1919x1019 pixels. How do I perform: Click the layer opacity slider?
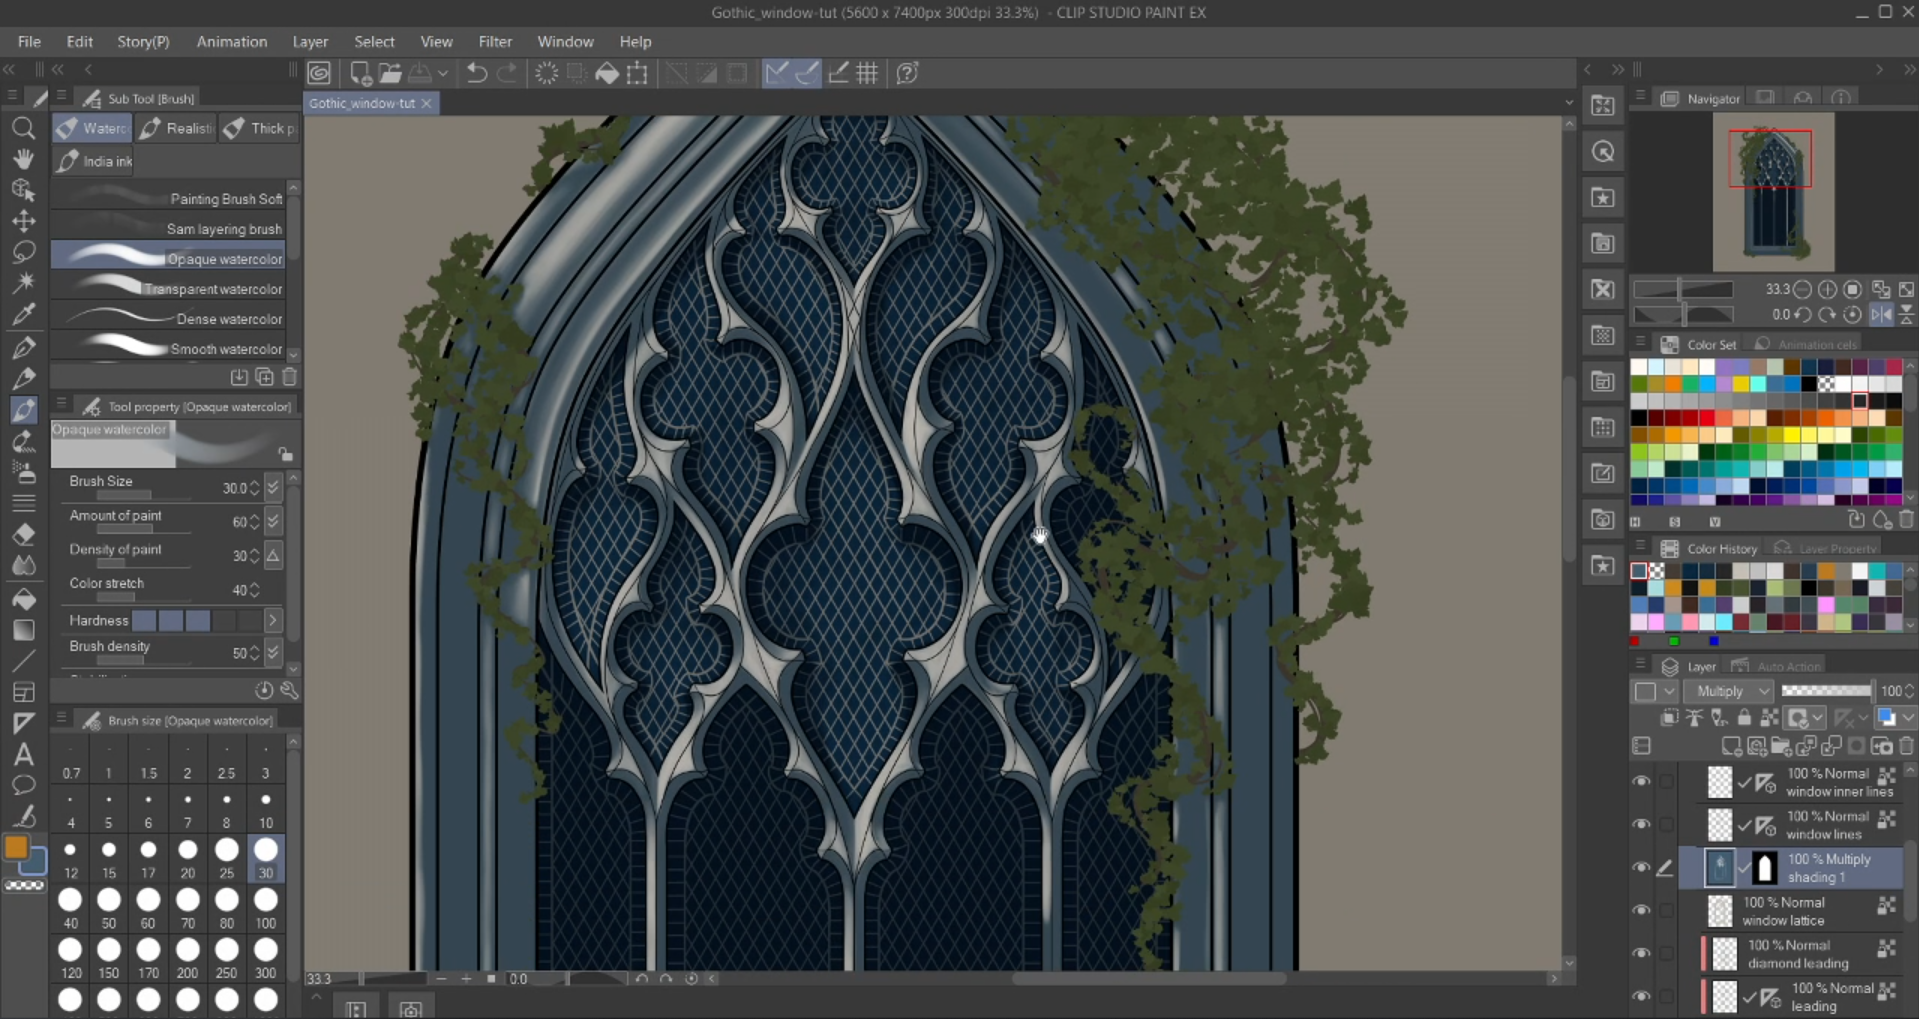(1826, 691)
